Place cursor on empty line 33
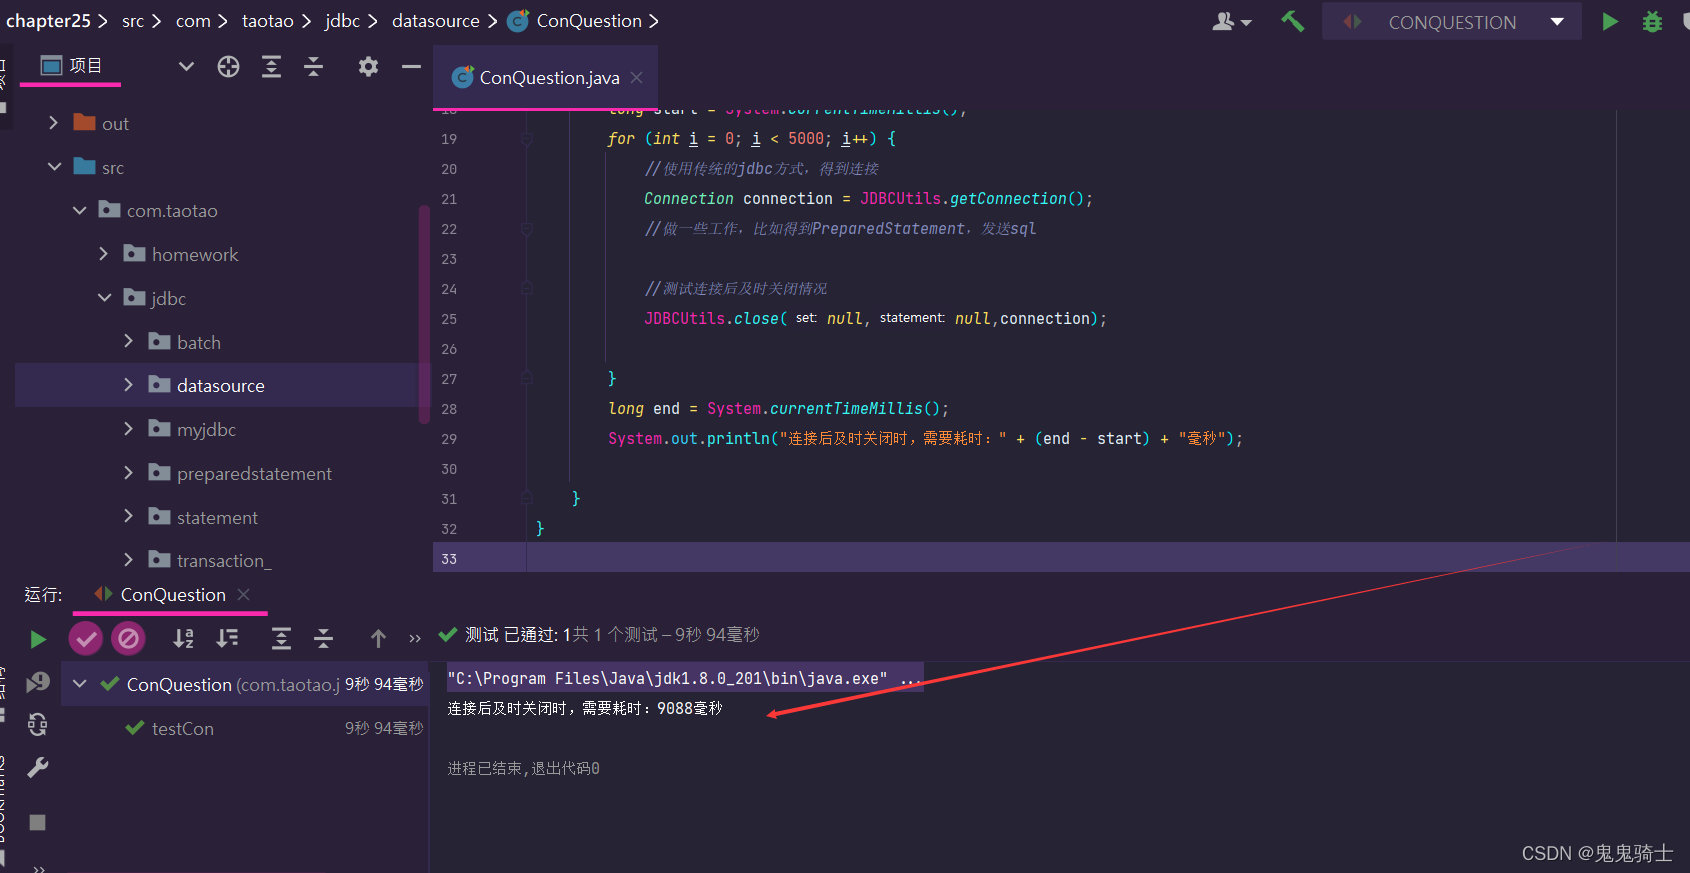The image size is (1690, 873). coord(1060,558)
